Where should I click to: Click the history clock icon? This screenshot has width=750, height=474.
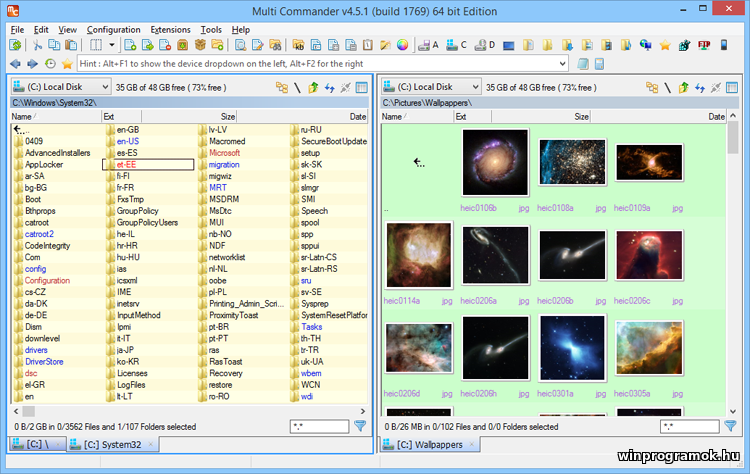click(x=50, y=64)
